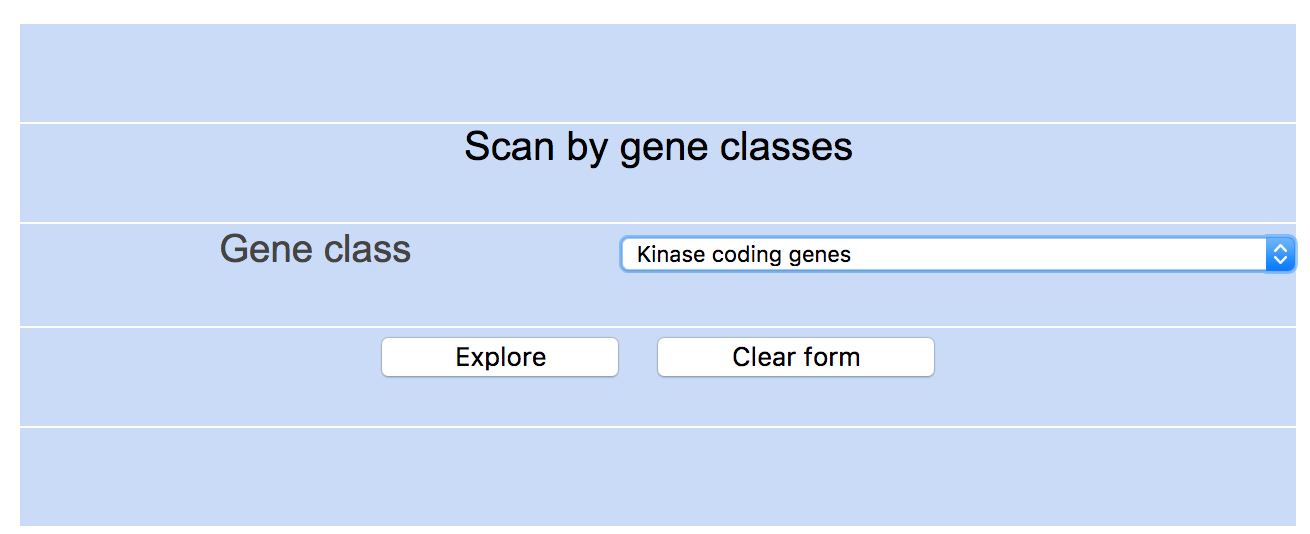Click the word 'Clear' on the button
The width and height of the screenshot is (1310, 534).
[767, 357]
